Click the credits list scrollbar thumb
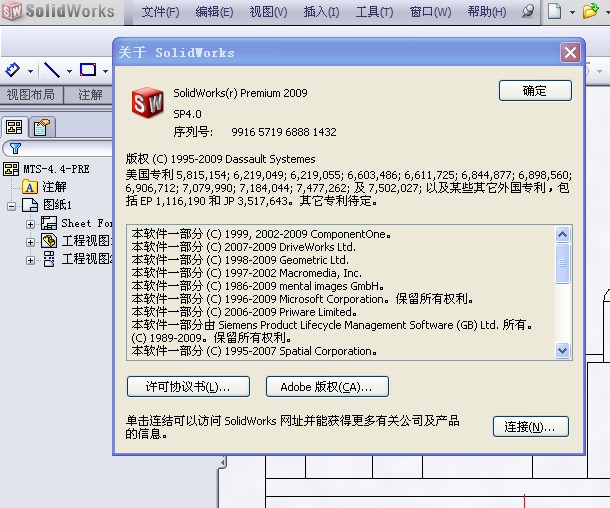Viewport: 610px width, 508px height. [563, 263]
